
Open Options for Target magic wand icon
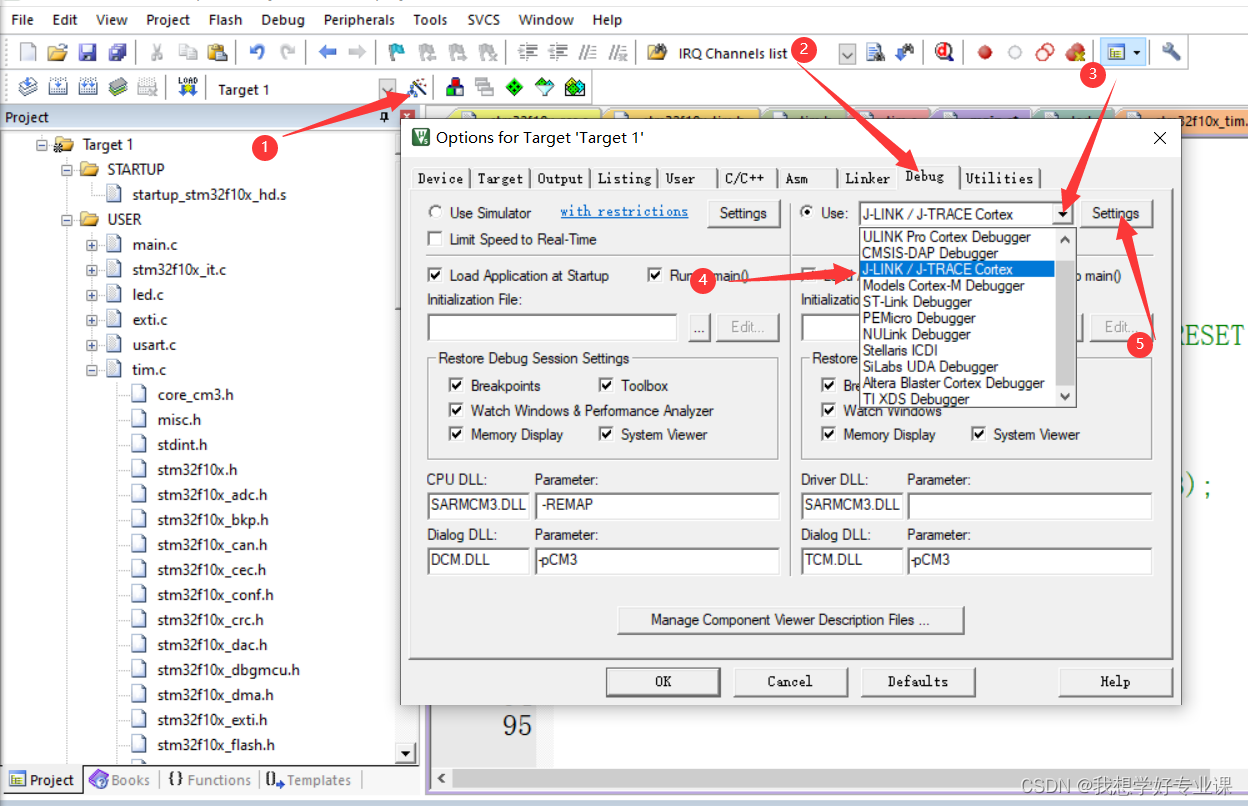click(417, 88)
